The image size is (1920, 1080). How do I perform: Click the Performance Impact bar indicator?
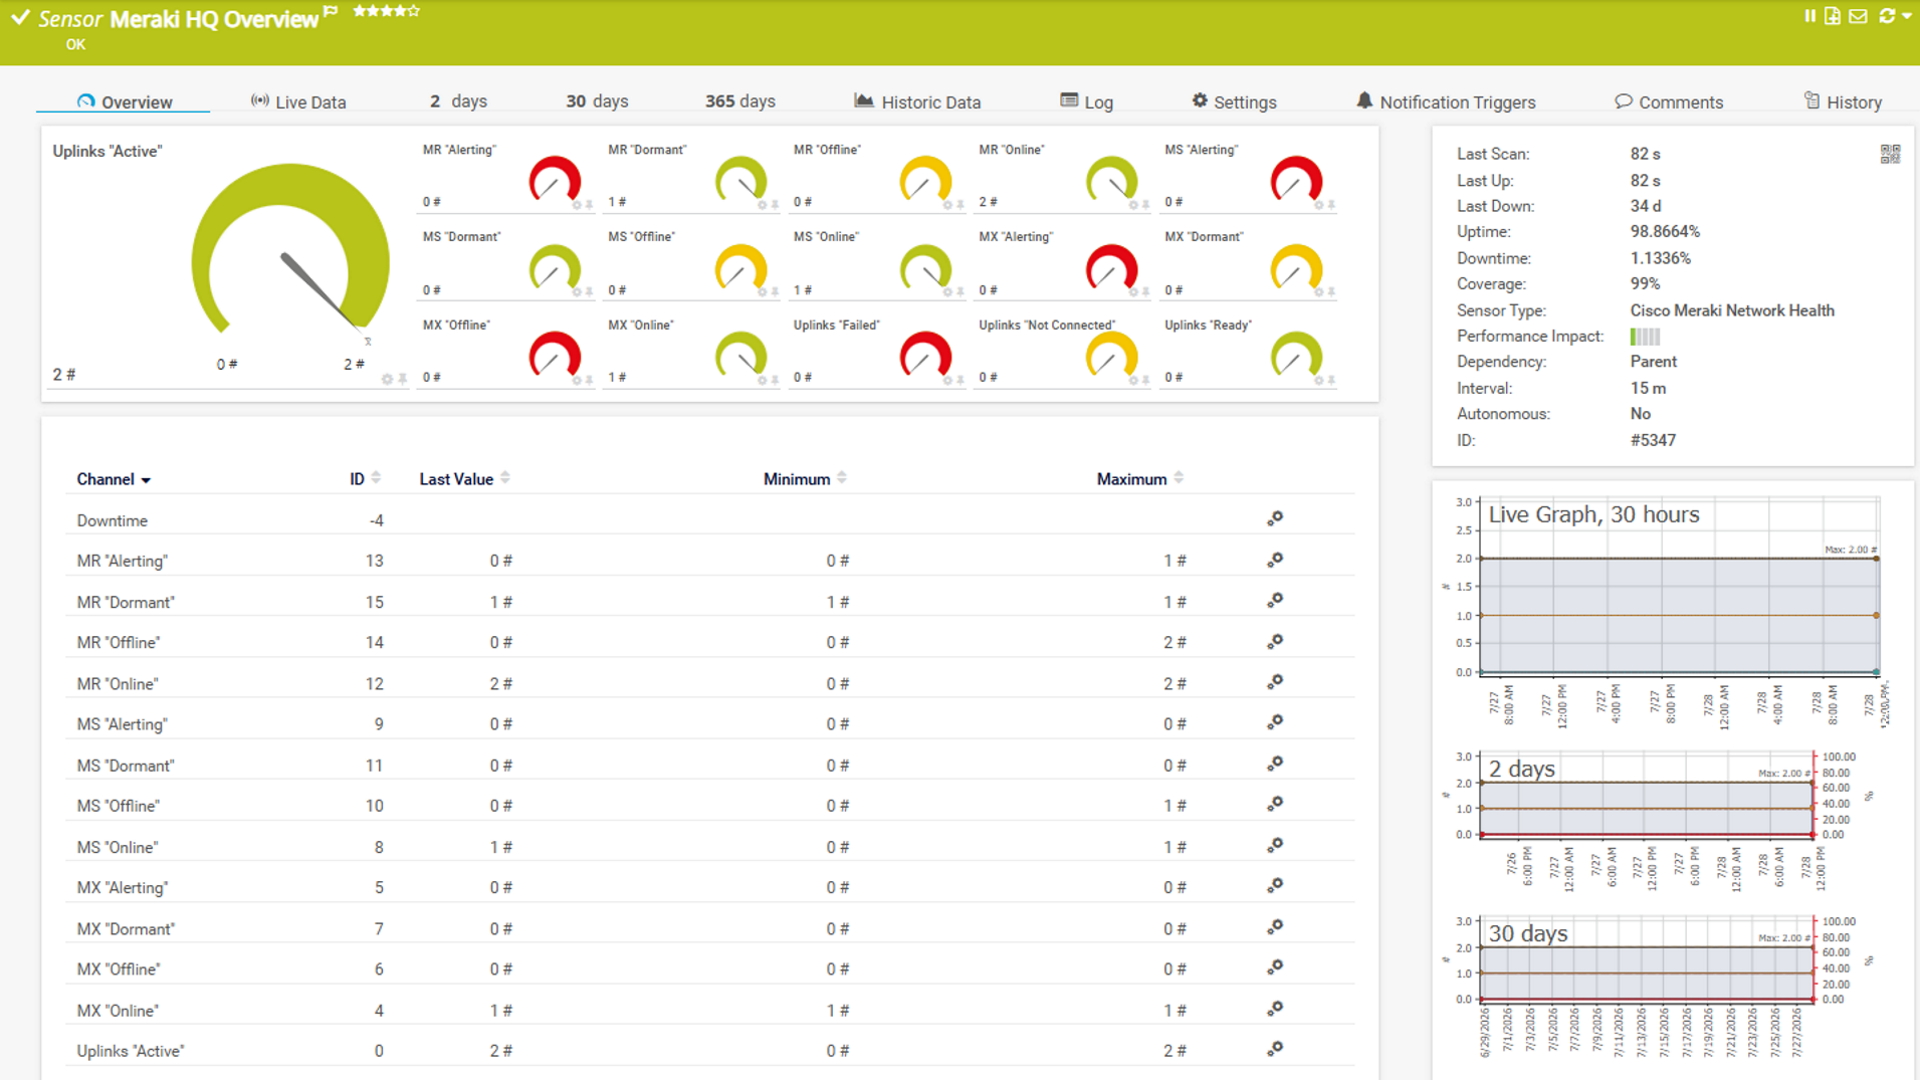coord(1645,337)
